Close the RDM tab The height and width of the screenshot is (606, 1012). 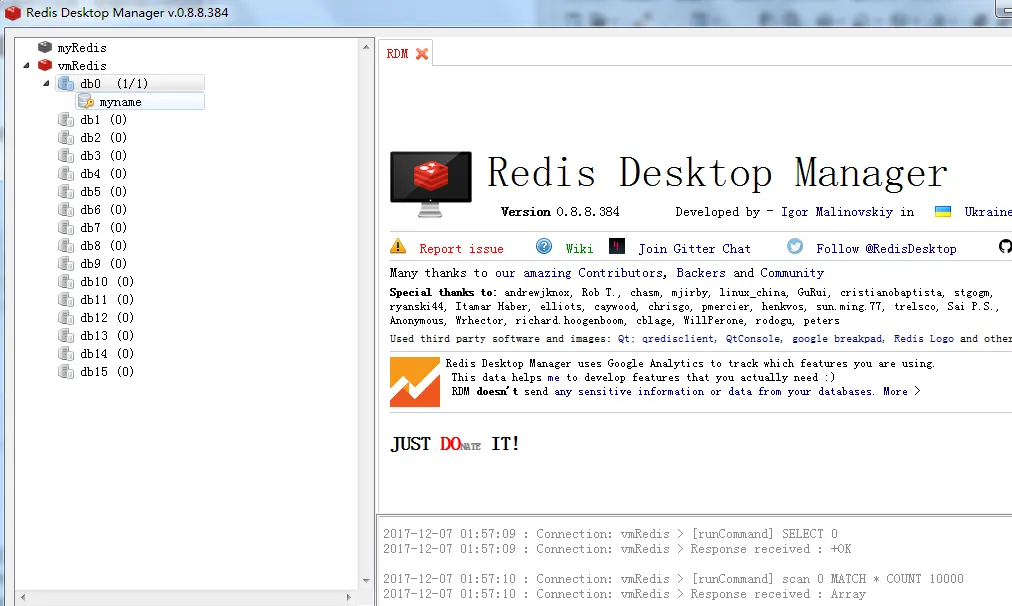422,54
